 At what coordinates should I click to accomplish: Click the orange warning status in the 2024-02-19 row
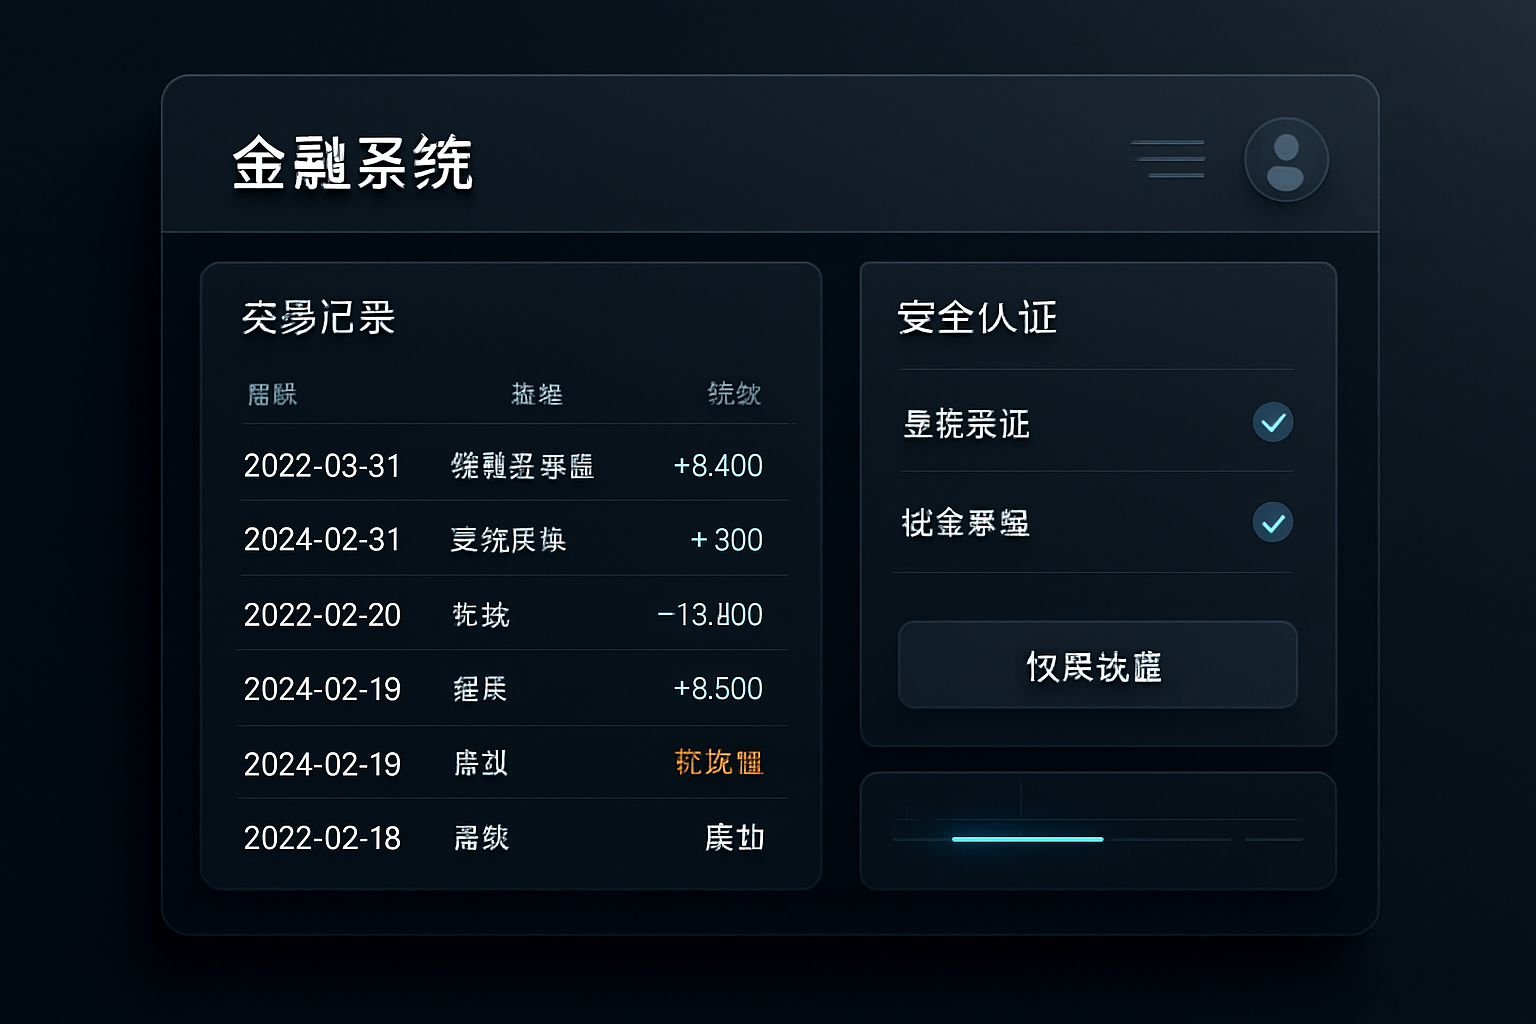point(718,763)
